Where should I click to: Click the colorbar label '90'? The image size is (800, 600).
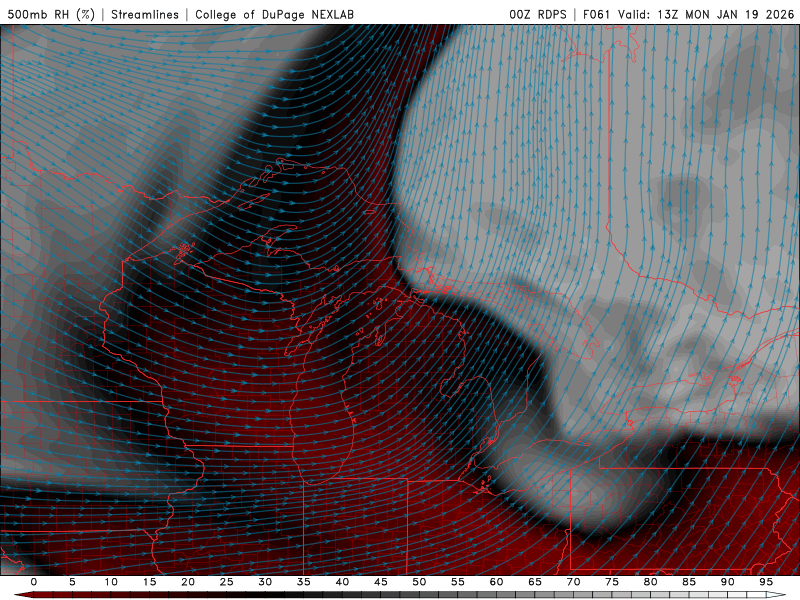(727, 582)
